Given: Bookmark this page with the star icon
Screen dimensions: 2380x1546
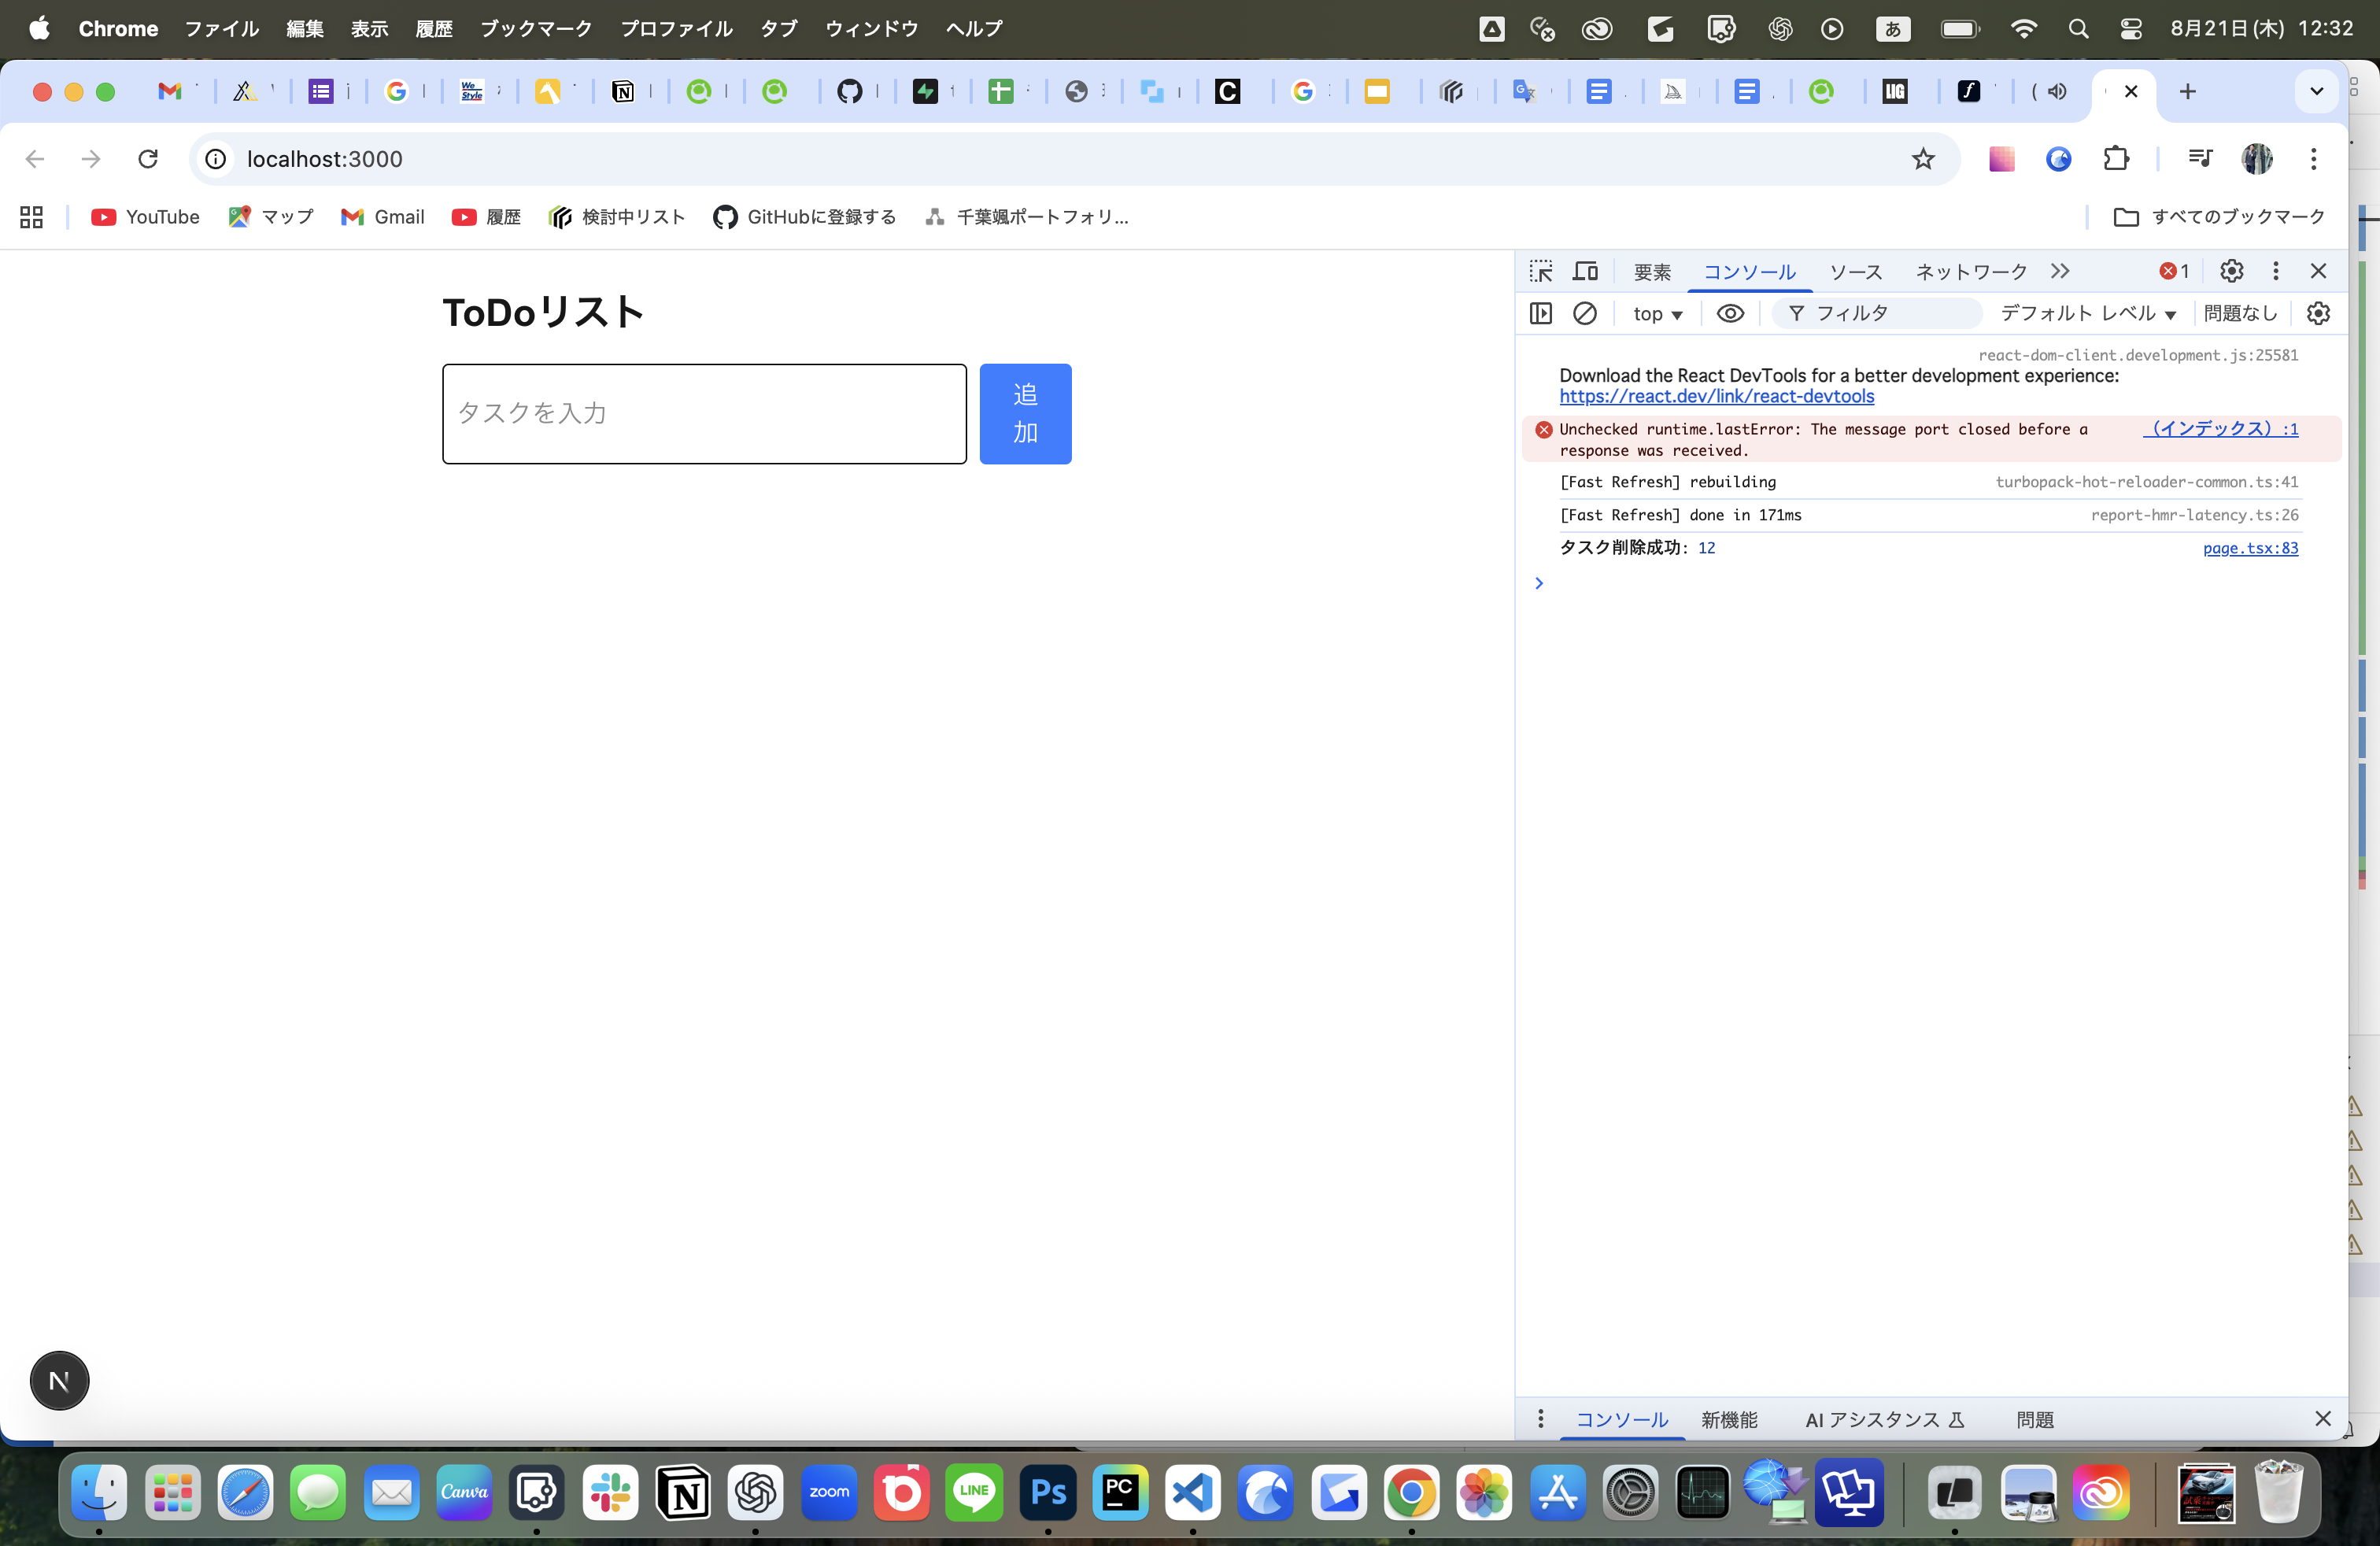Looking at the screenshot, I should click(x=1923, y=159).
